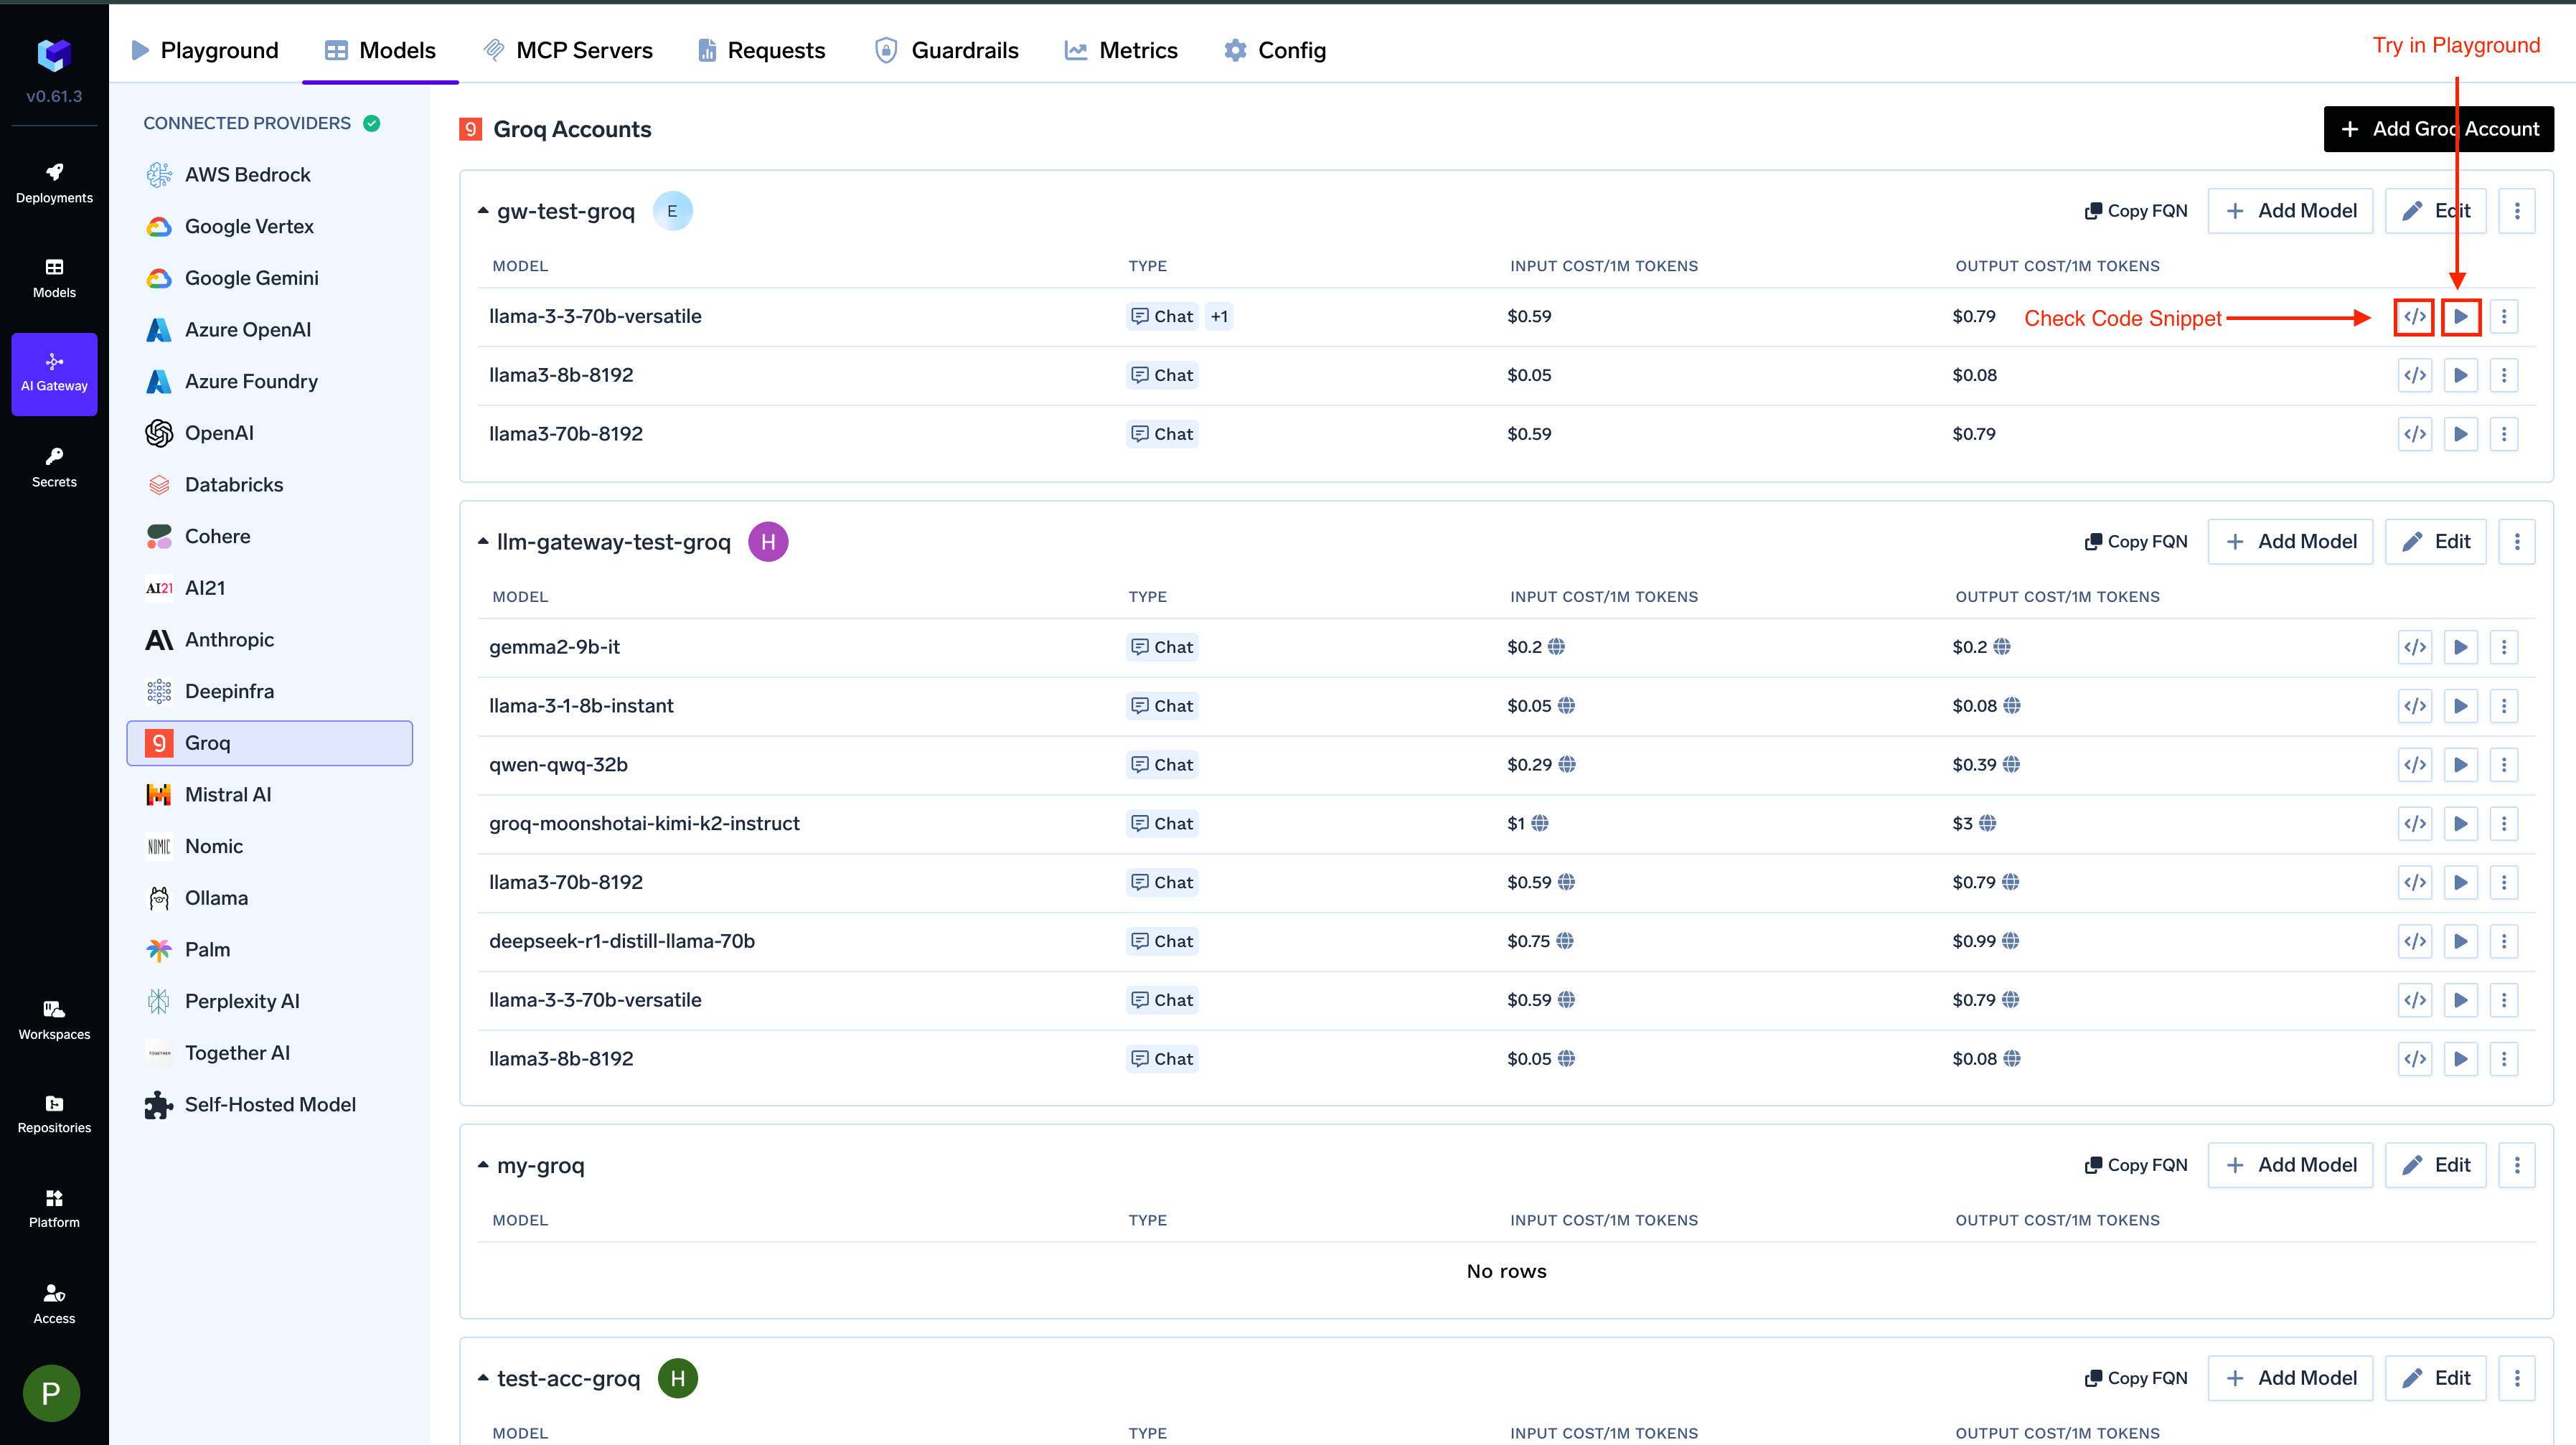Try qwen-qwq-32b in playground
Image resolution: width=2576 pixels, height=1445 pixels.
click(x=2460, y=765)
